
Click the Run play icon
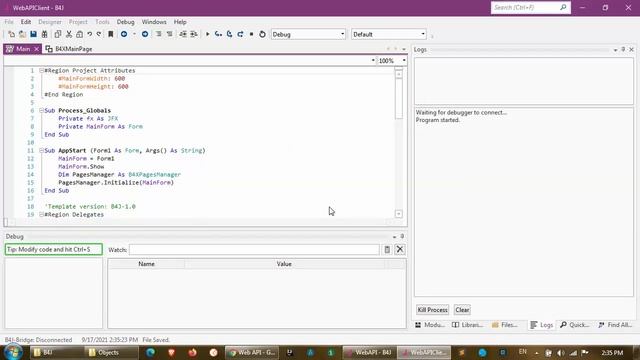(x=207, y=34)
